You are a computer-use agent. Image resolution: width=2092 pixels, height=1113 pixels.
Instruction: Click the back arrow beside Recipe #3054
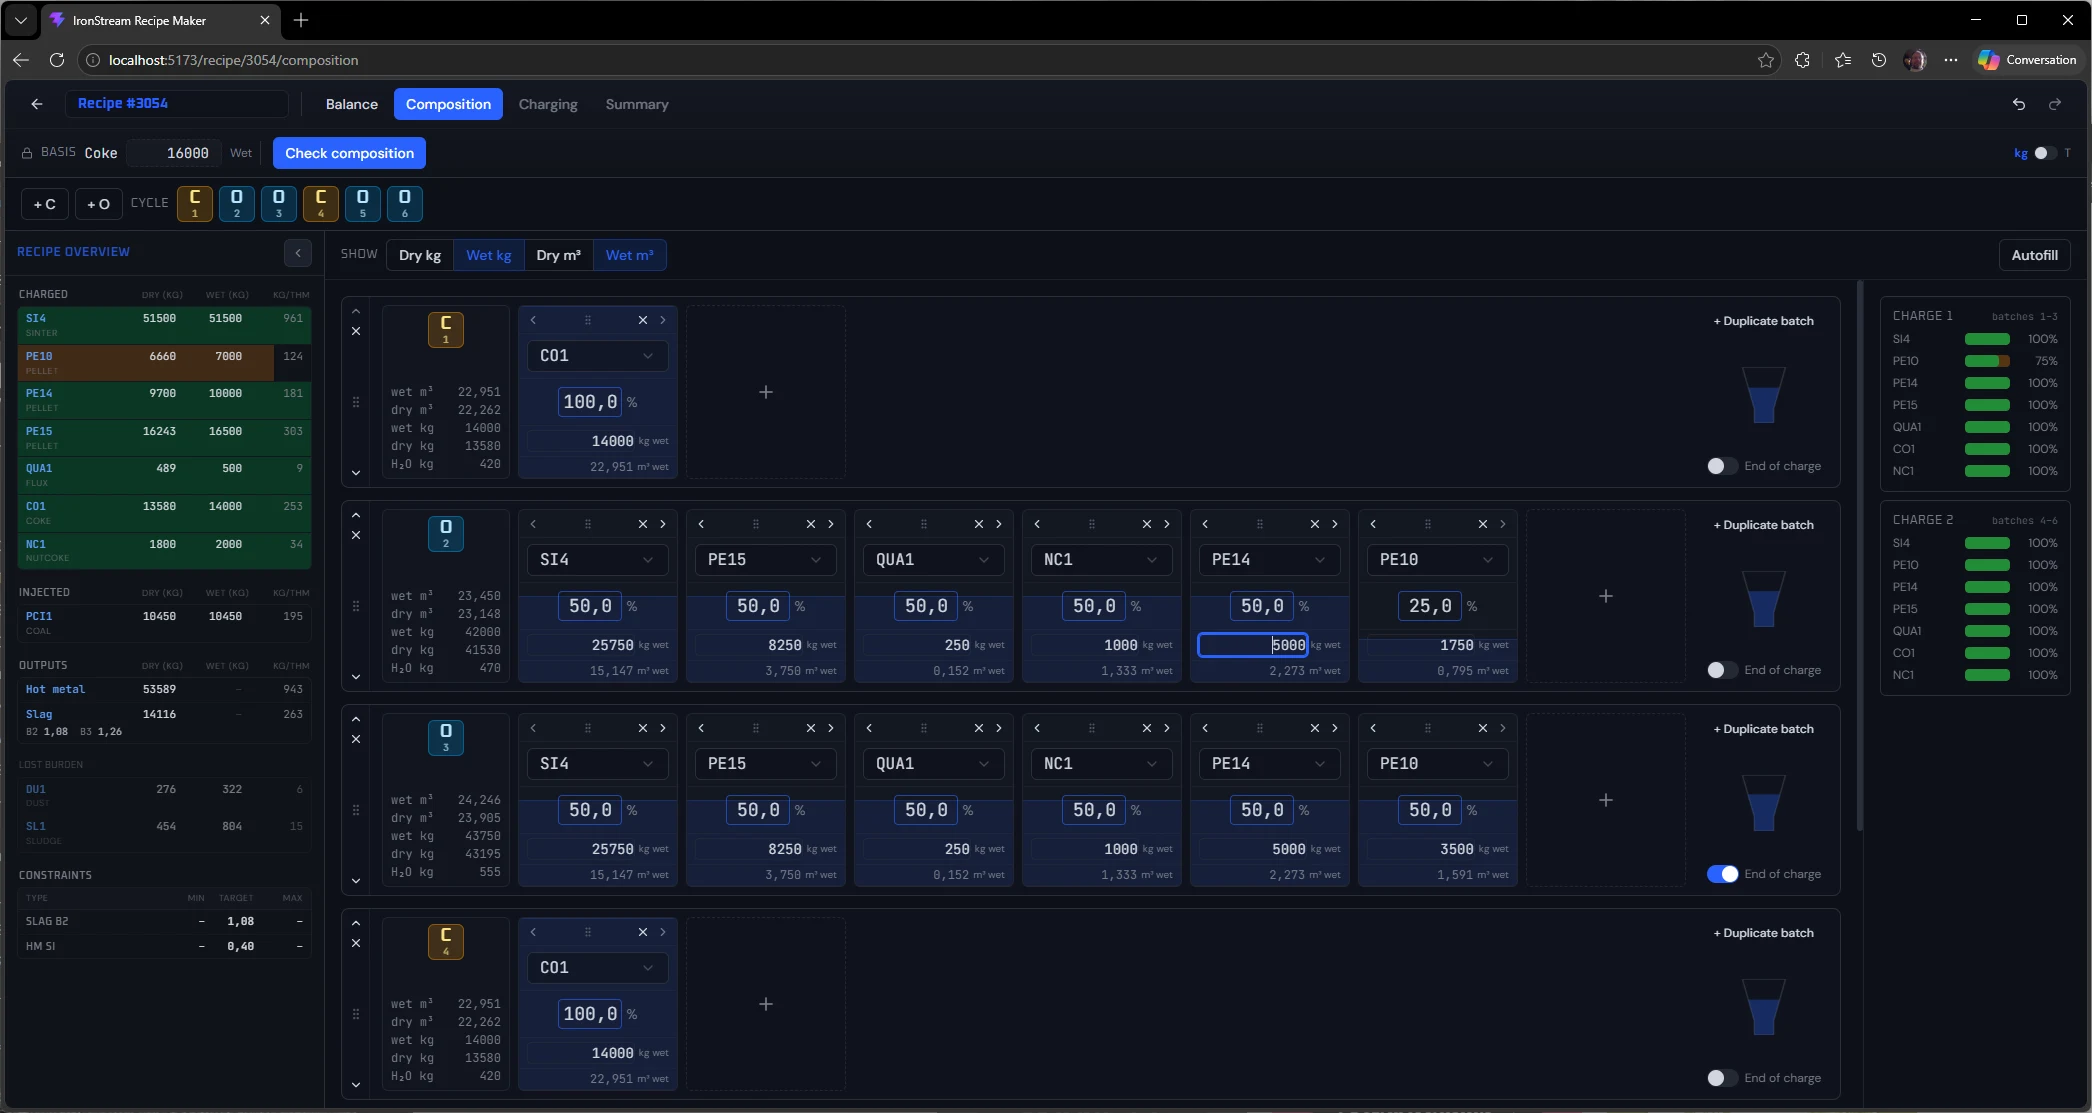(37, 104)
